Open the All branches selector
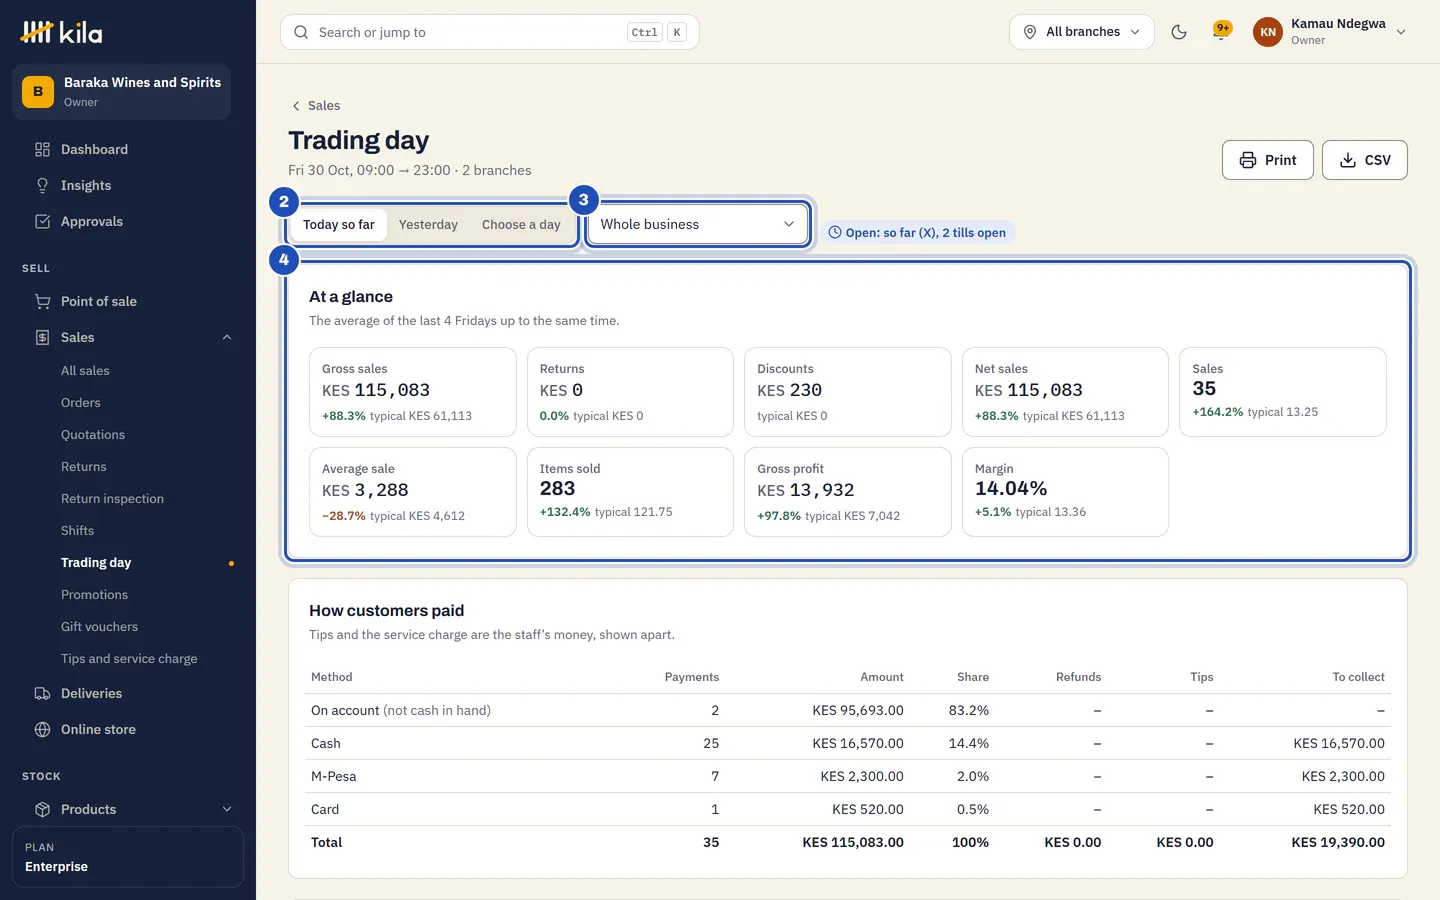The width and height of the screenshot is (1440, 900). [1082, 32]
